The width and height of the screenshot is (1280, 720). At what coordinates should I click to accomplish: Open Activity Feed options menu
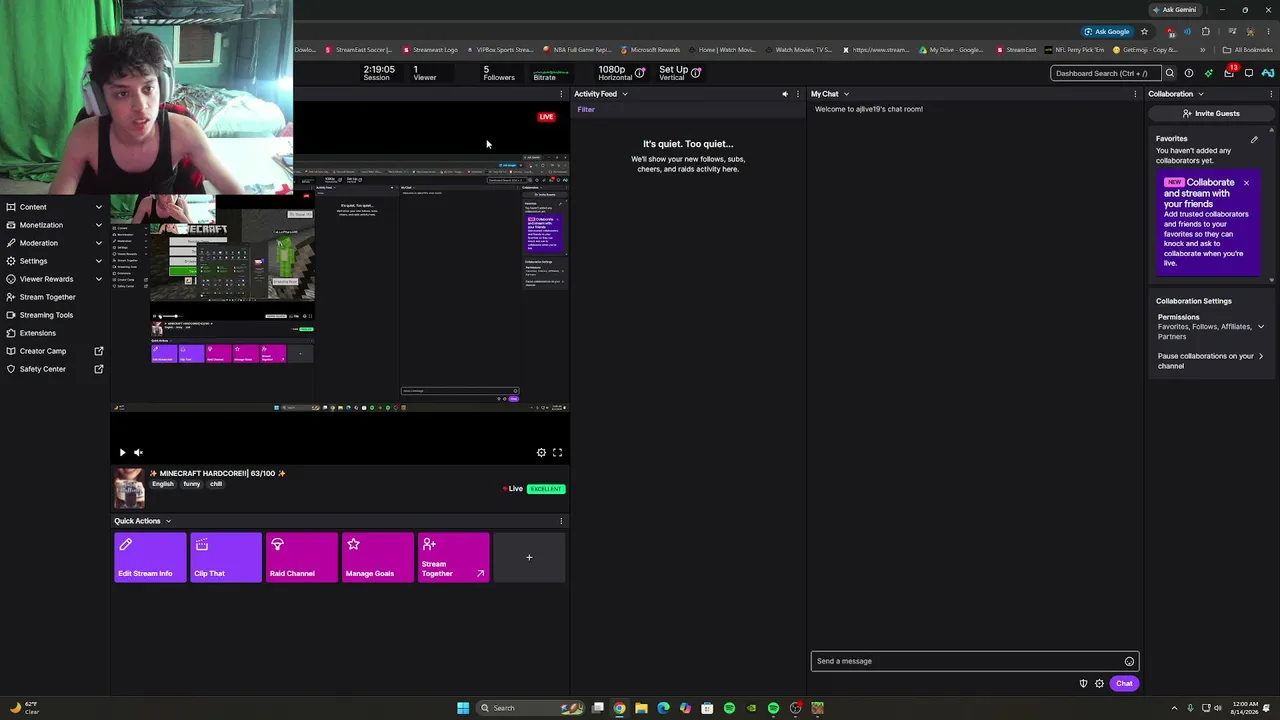tap(797, 94)
